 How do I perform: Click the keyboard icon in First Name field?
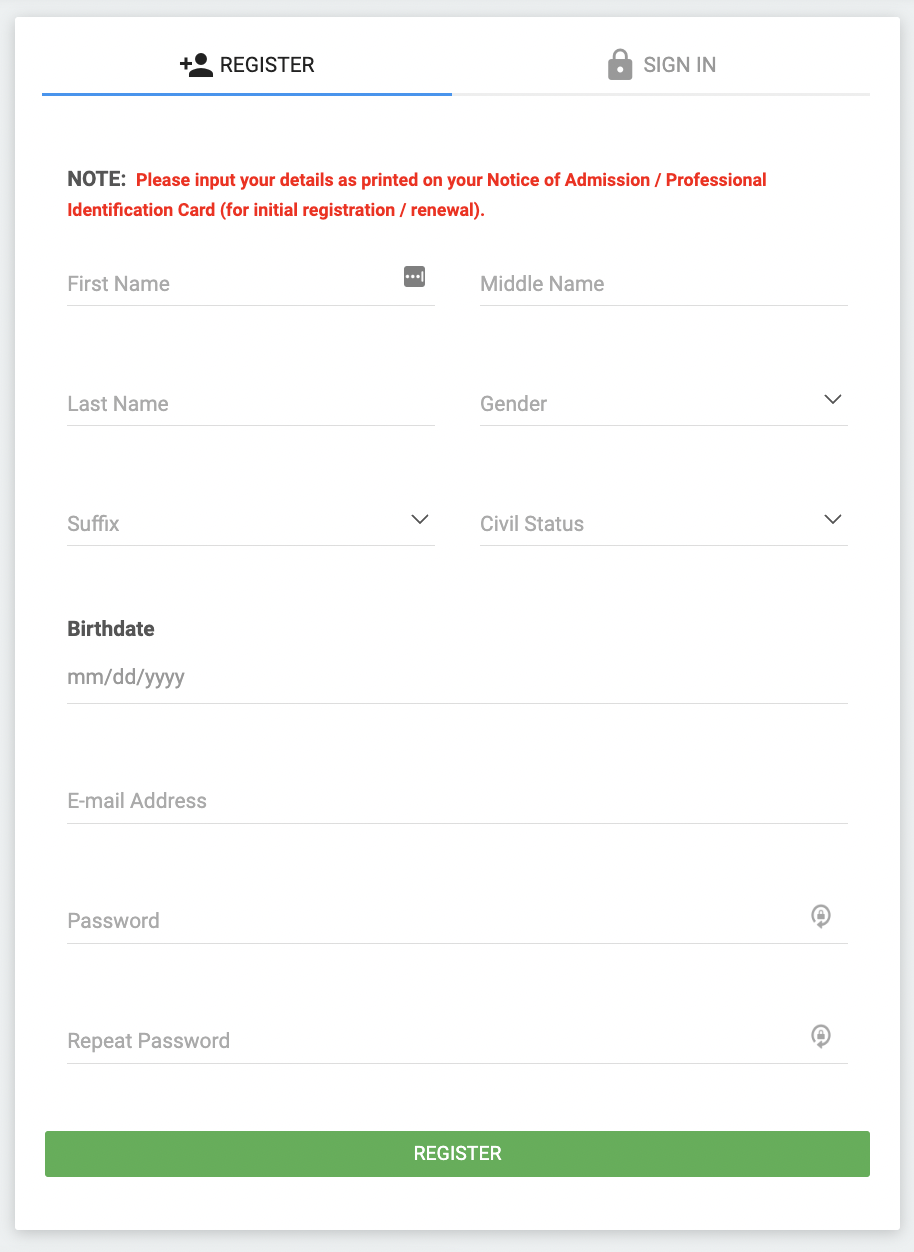pos(416,277)
